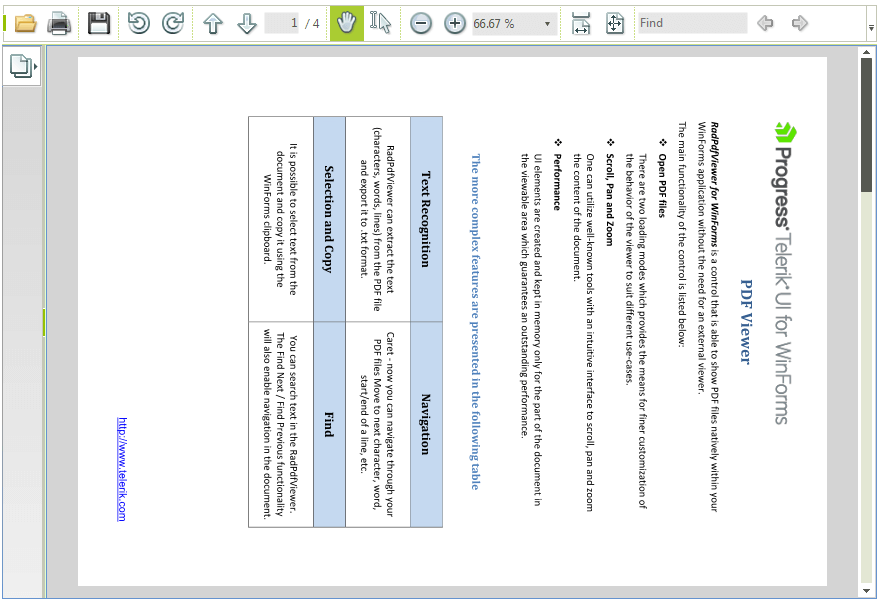Viewport: 886px width, 606px height.
Task: Open the 66.67 % zoom level dropdown
Action: click(x=547, y=24)
